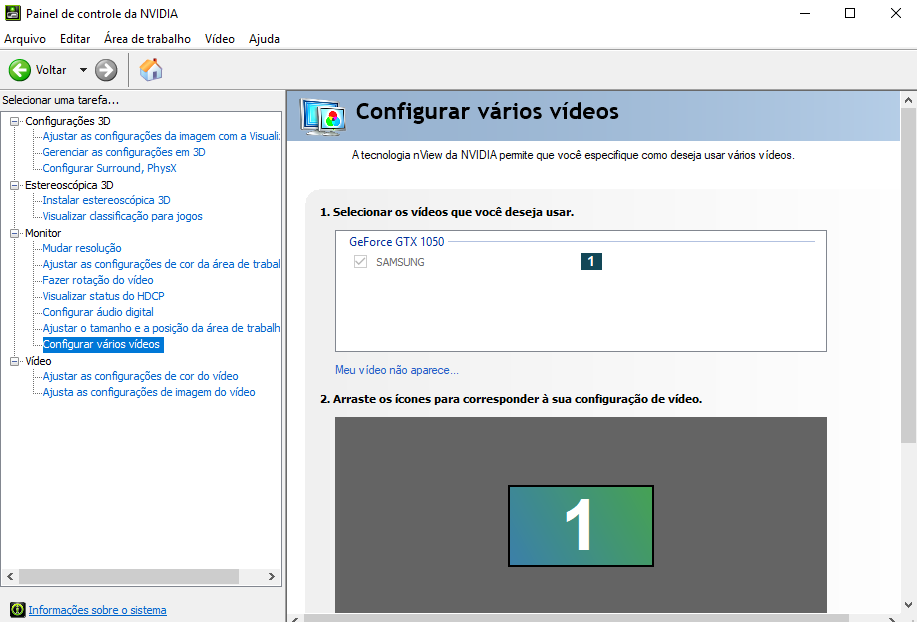
Task: Open Ajustar as configurações de cor do vídeo
Action: (140, 376)
